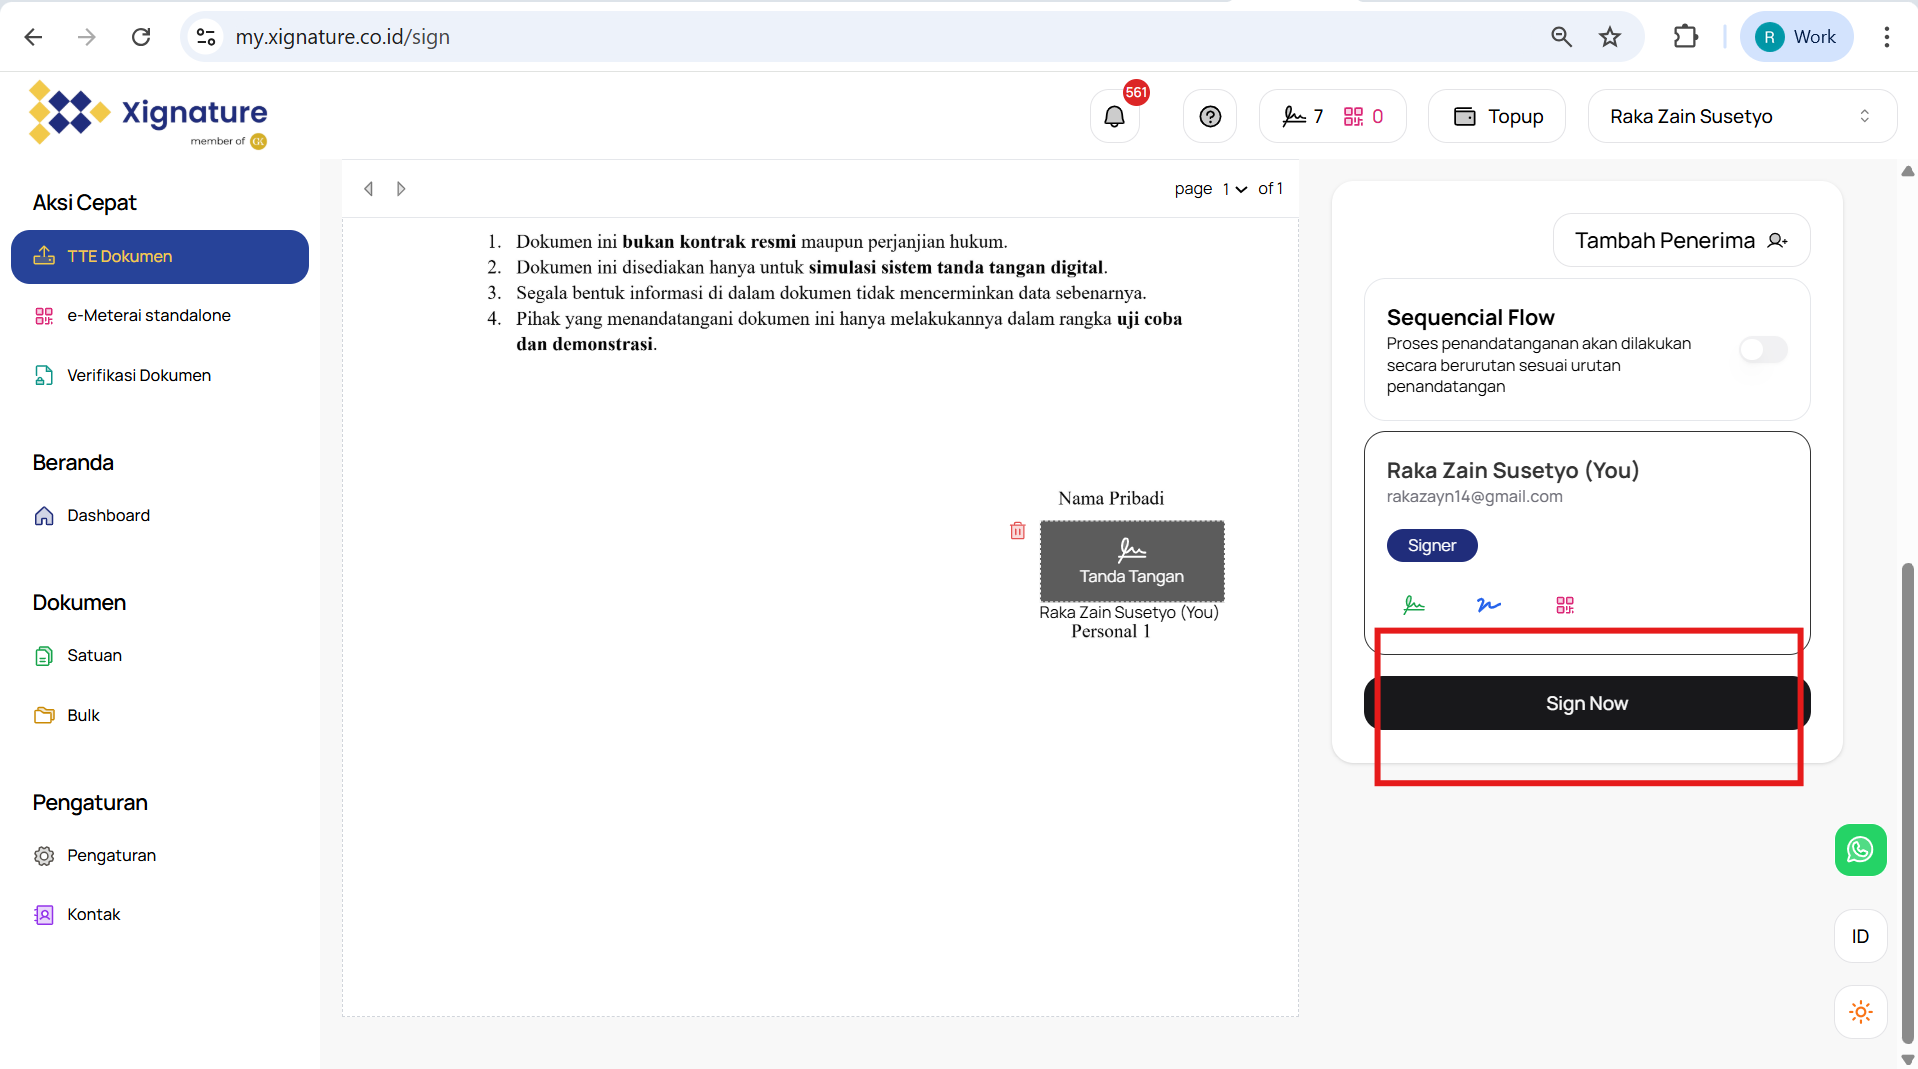Viewport: 1918px width, 1069px height.
Task: Click Tambah Penerima to add recipient
Action: pos(1680,241)
